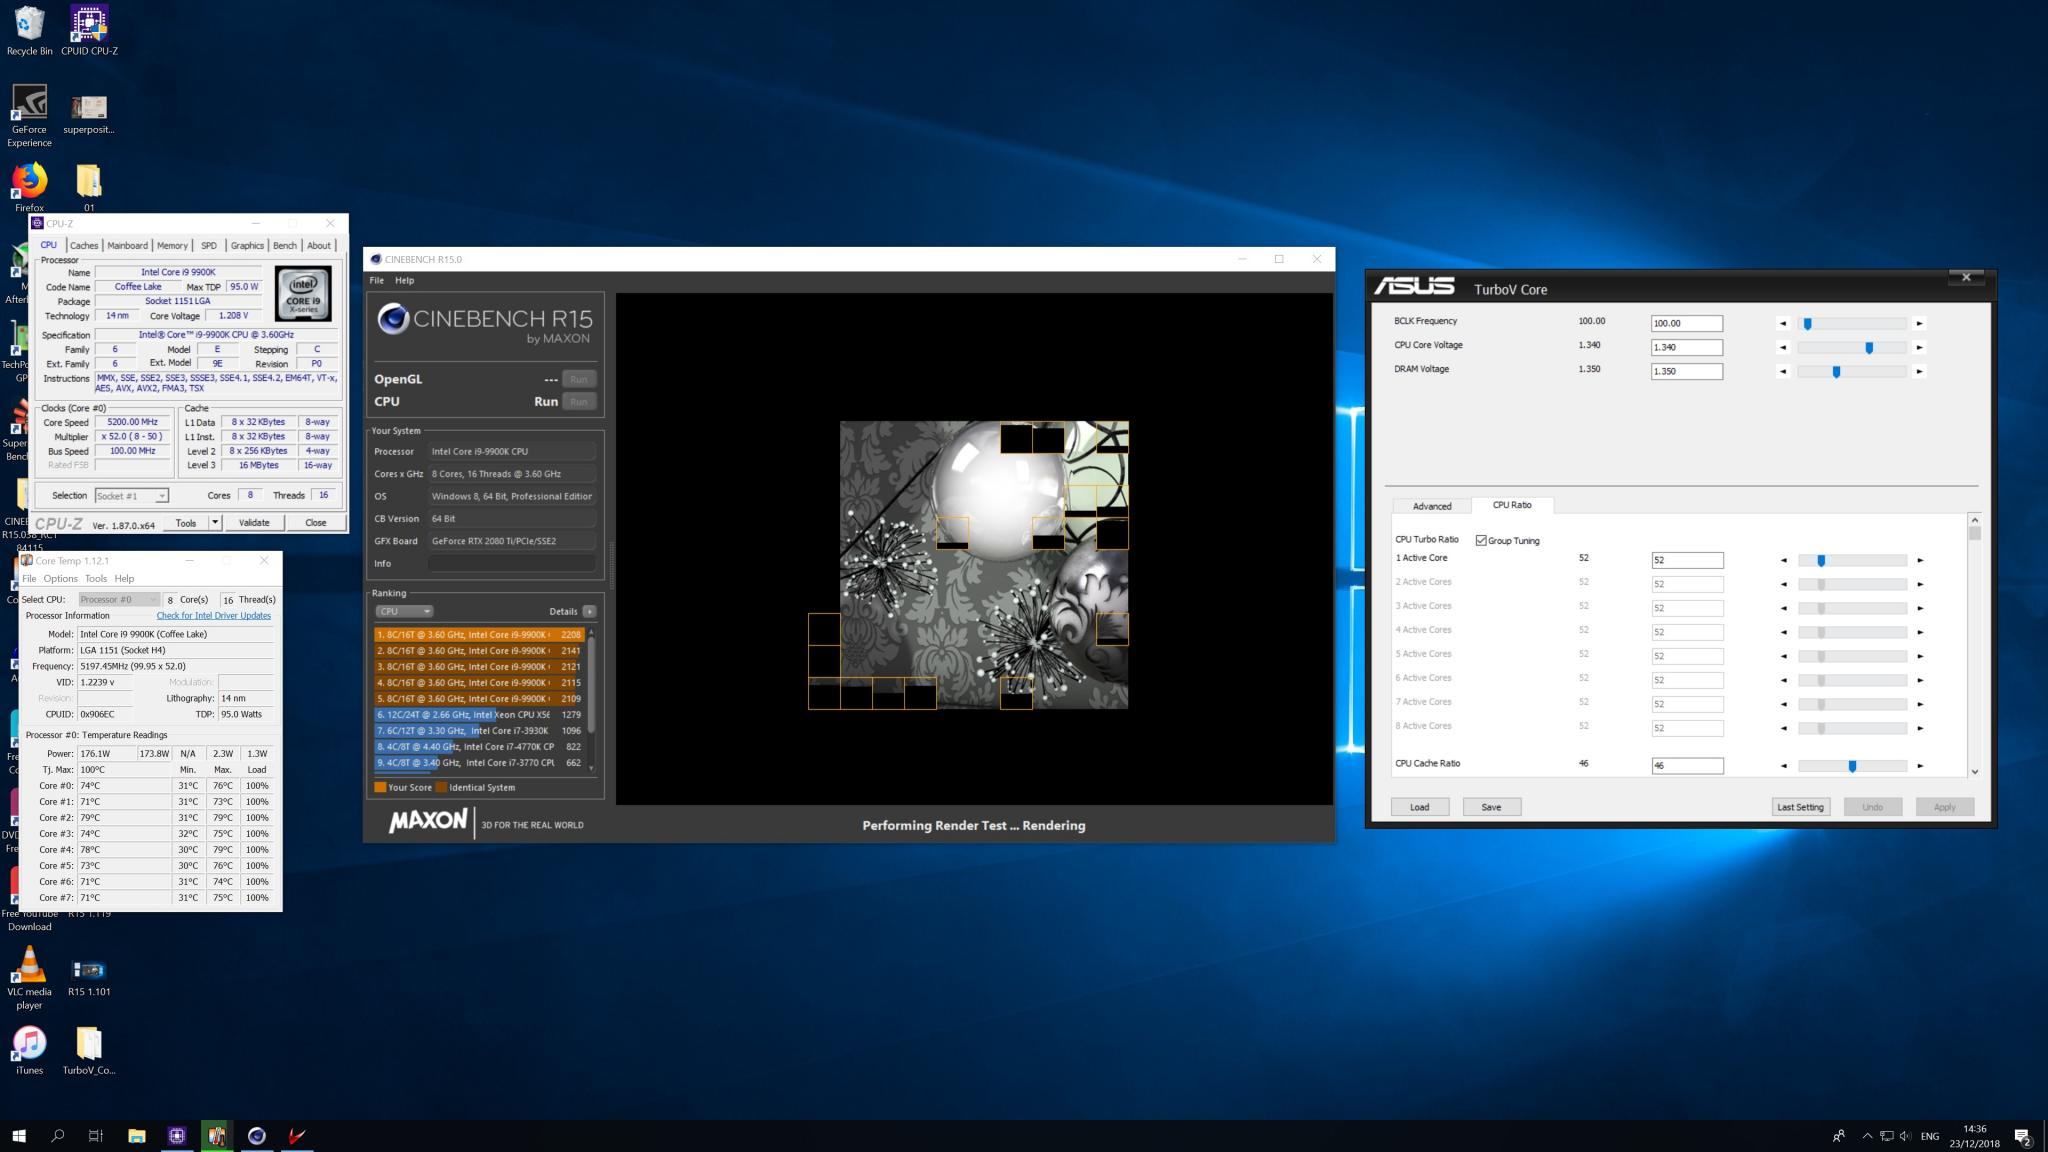2048x1152 pixels.
Task: Expand ranking Details arrow in Cinebench
Action: 589,611
